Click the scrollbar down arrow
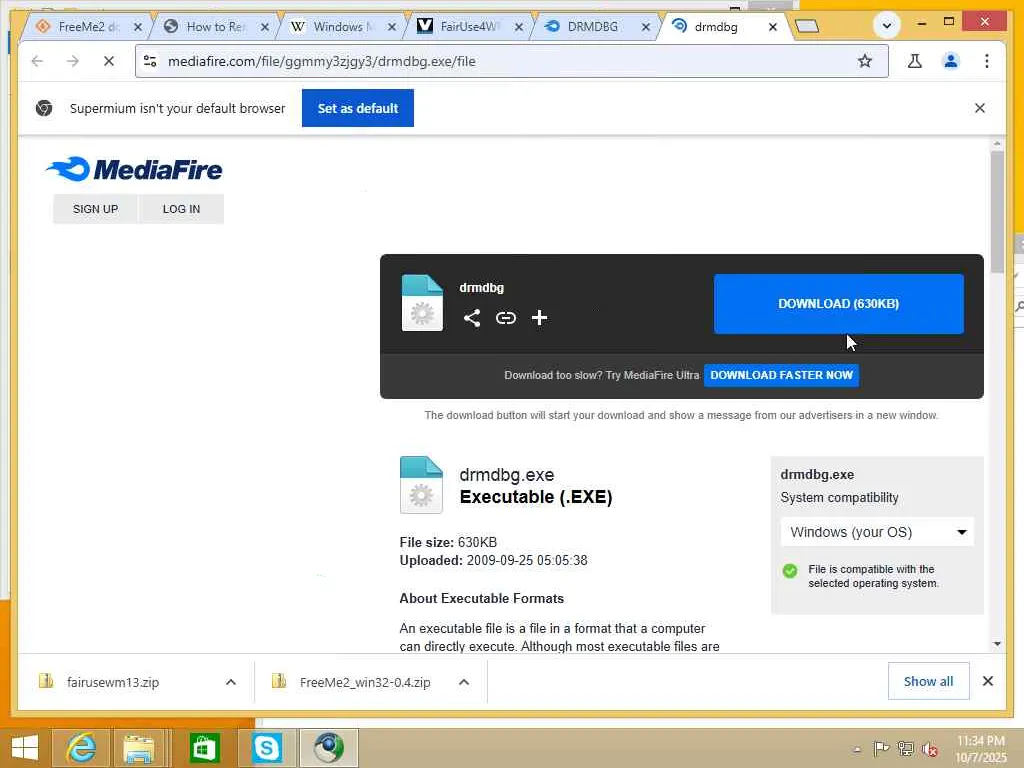This screenshot has height=768, width=1024. (x=997, y=644)
